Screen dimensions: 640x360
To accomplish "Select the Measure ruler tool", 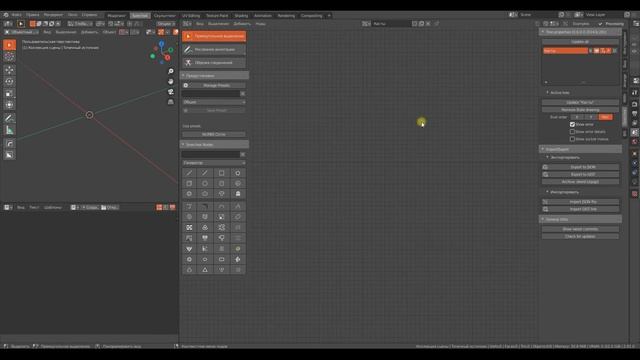I will point(9,130).
